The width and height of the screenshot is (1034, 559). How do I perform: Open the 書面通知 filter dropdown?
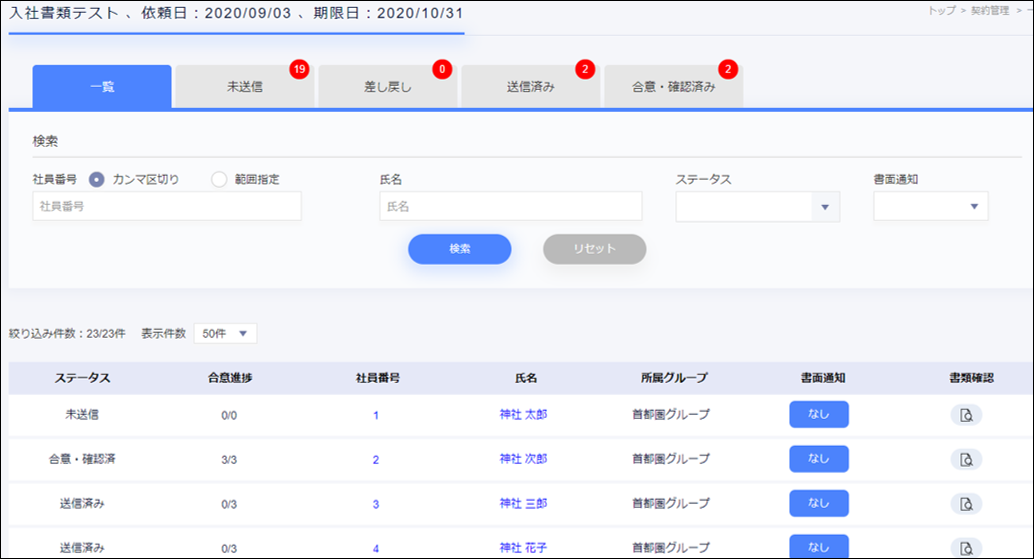(930, 206)
